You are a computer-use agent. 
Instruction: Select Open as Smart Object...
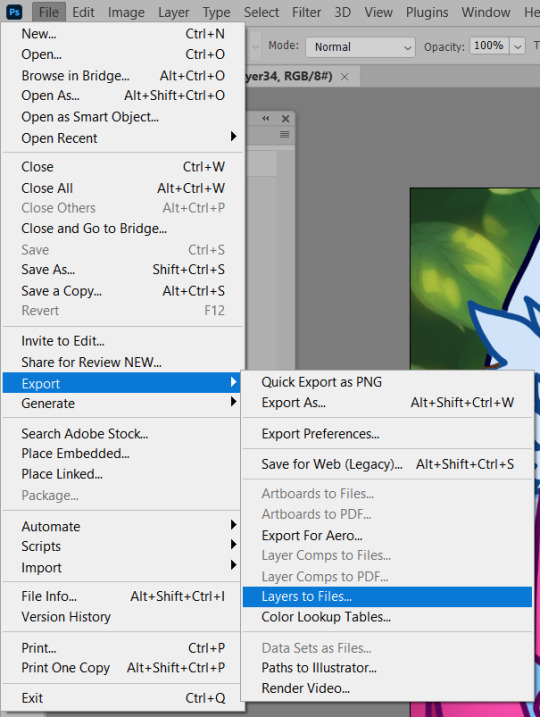pos(123,117)
